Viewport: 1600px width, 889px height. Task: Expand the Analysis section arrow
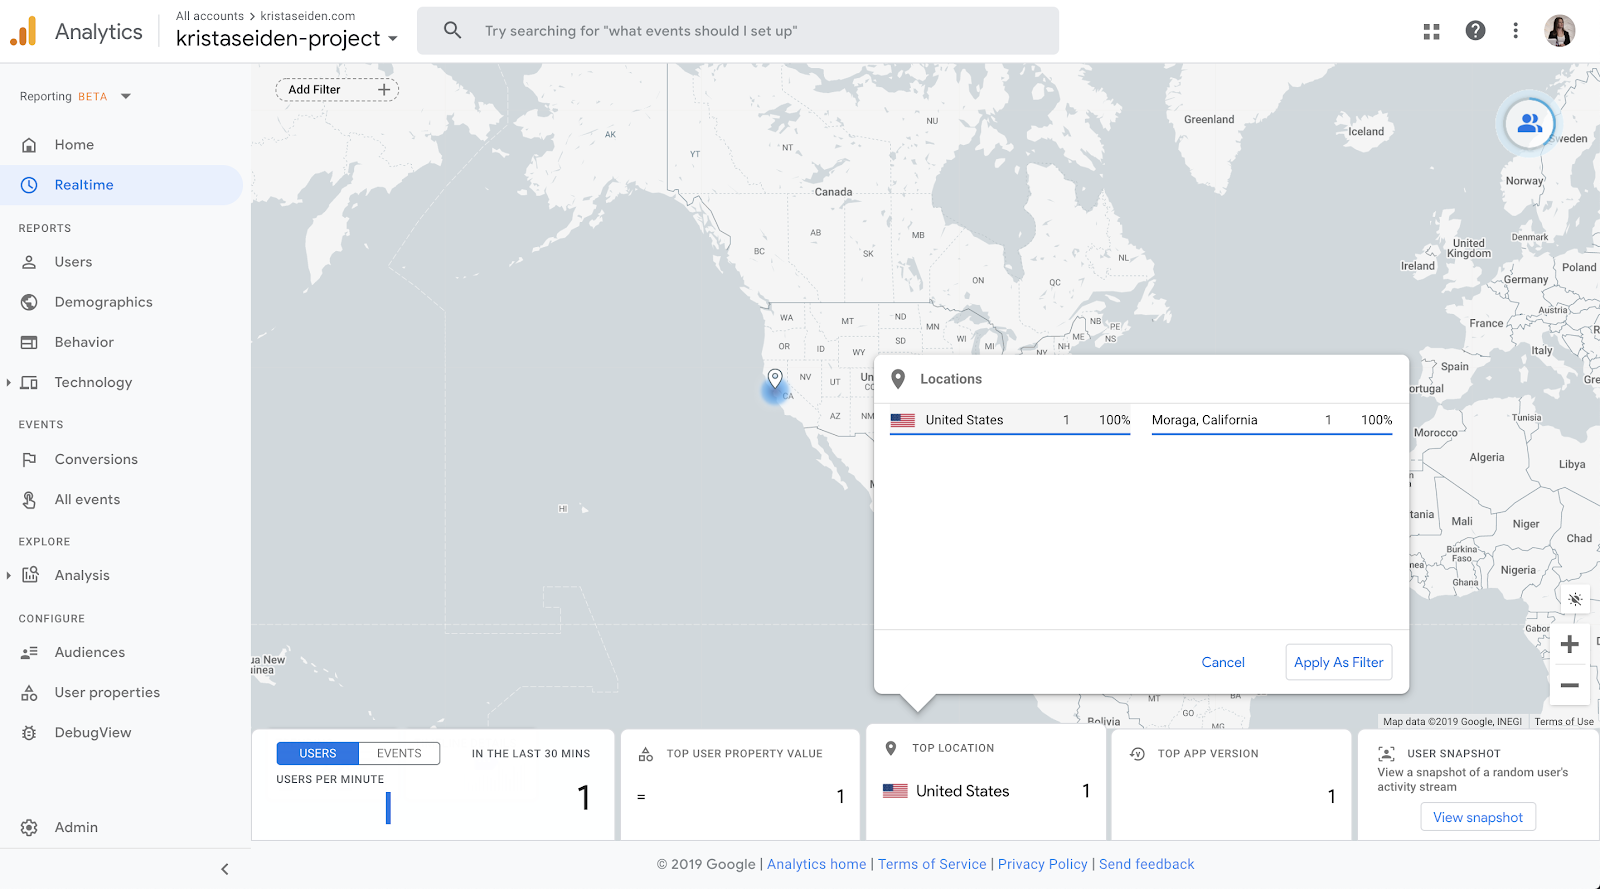click(x=8, y=575)
